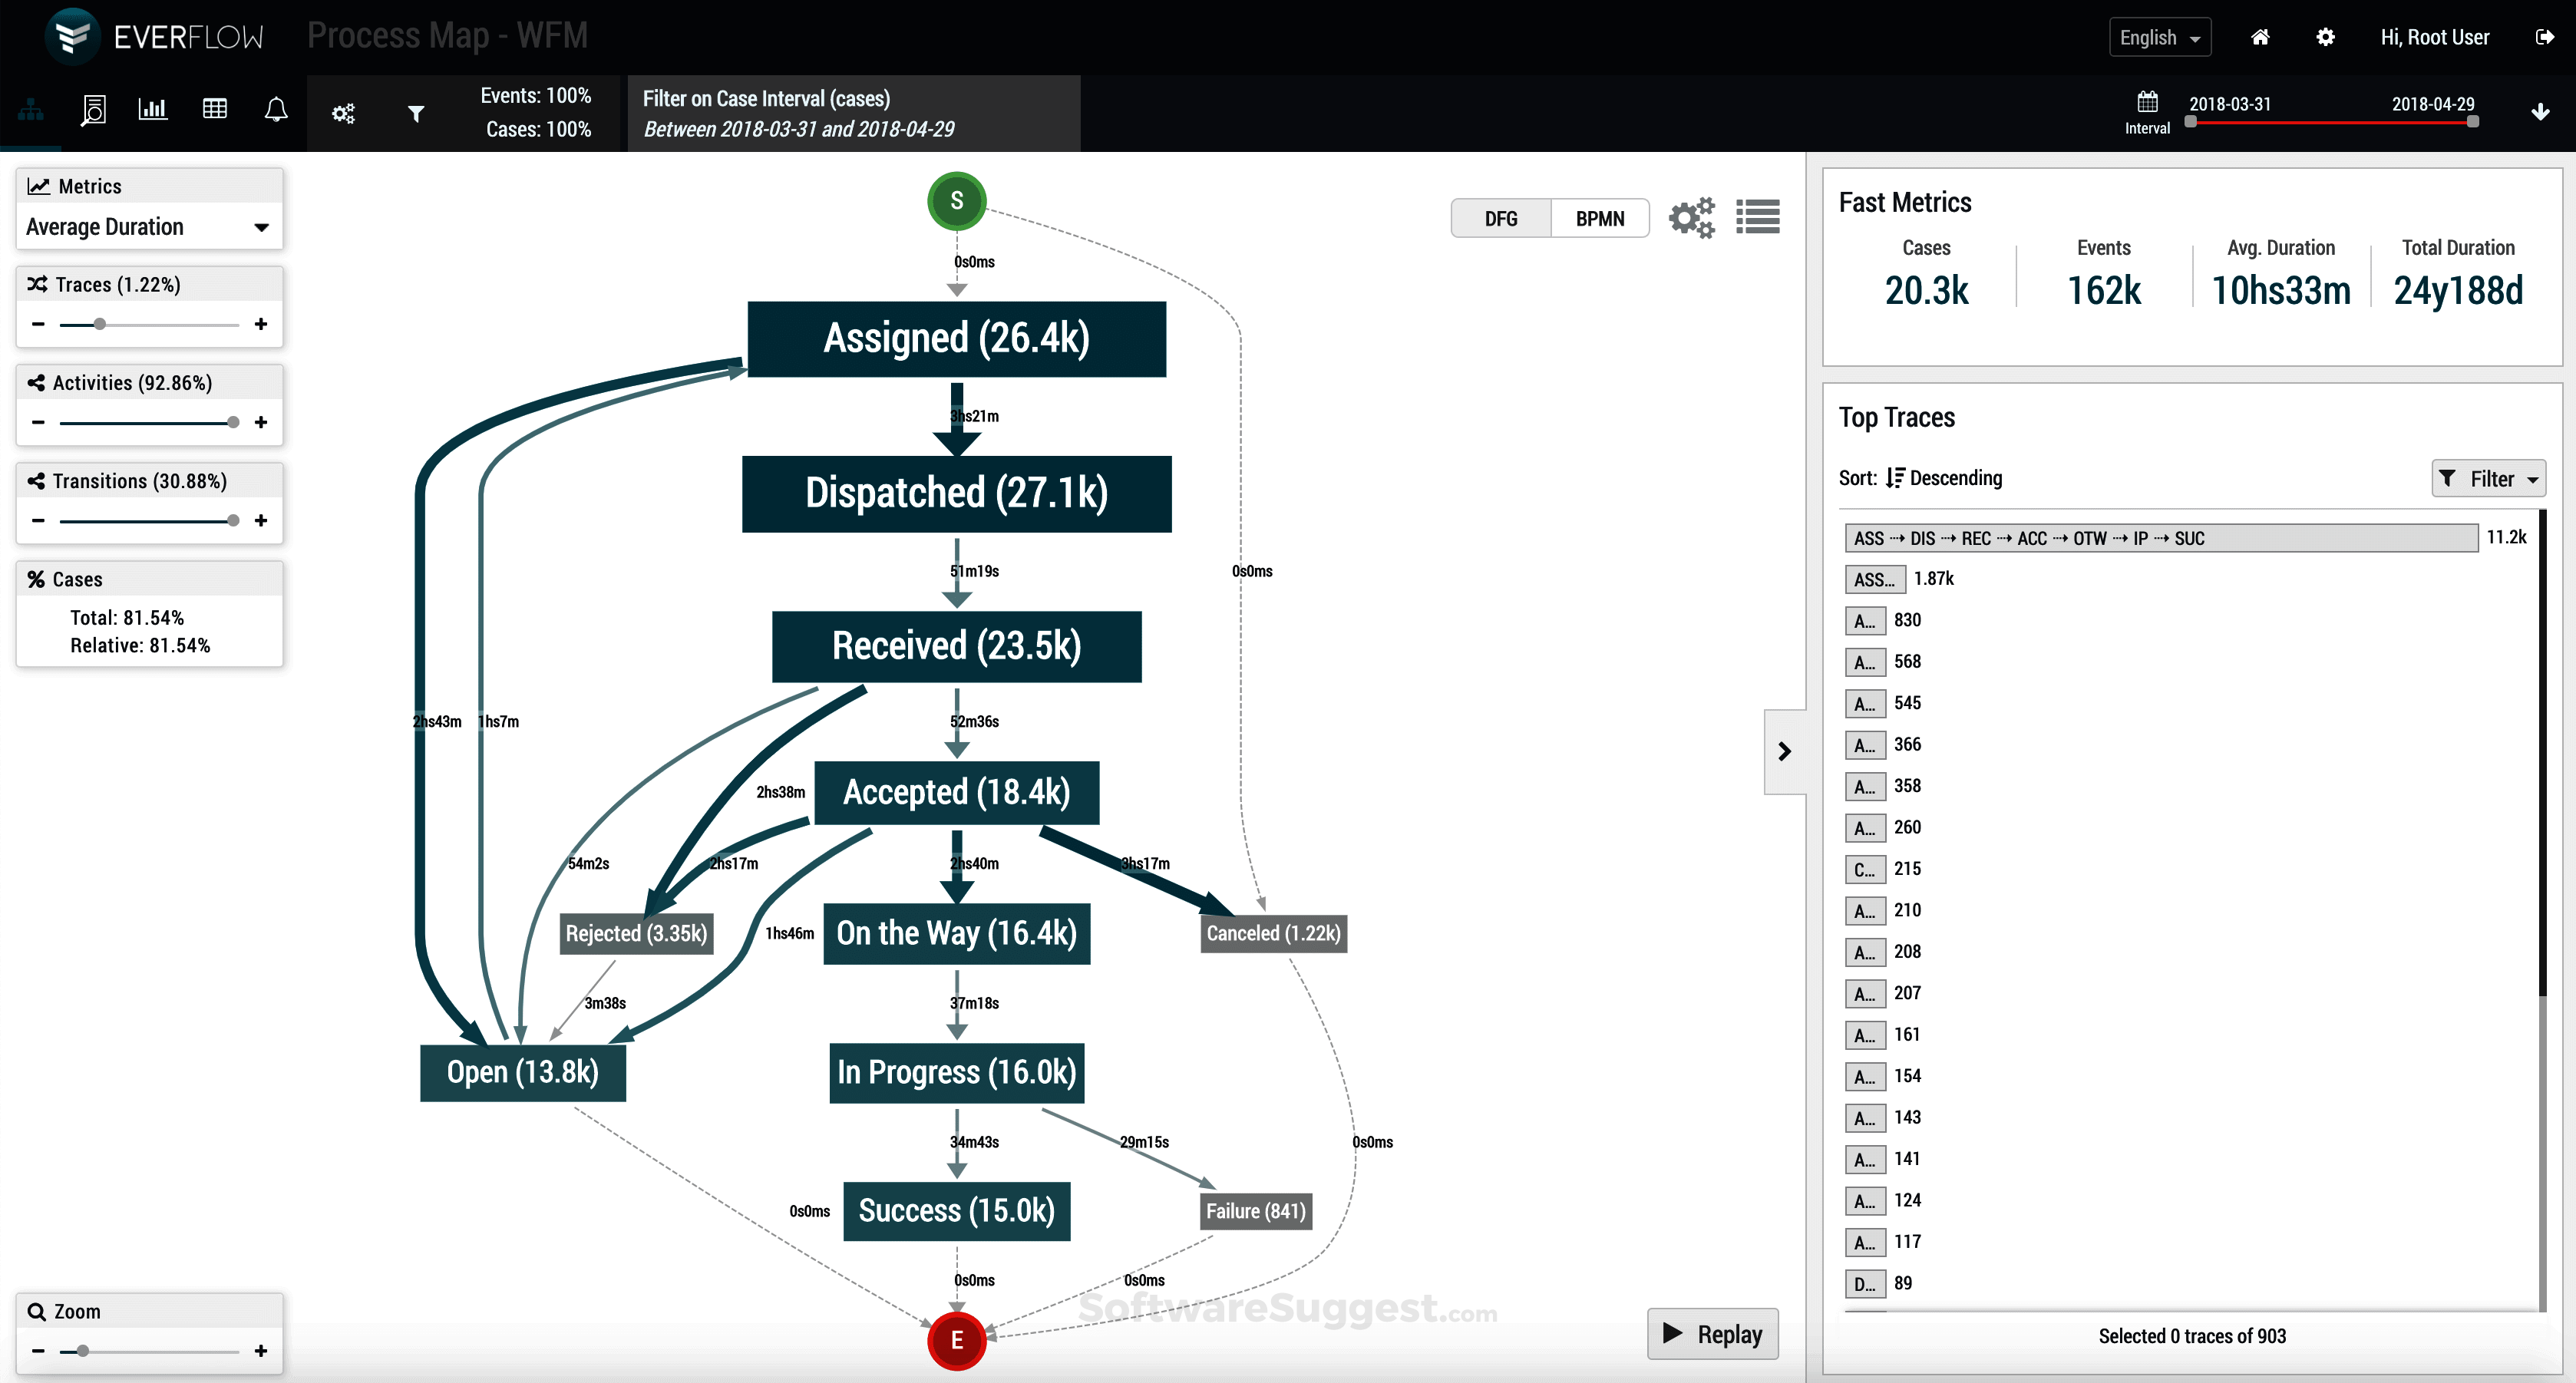Open the bar chart statistics view
This screenshot has width=2576, height=1383.
[x=152, y=110]
